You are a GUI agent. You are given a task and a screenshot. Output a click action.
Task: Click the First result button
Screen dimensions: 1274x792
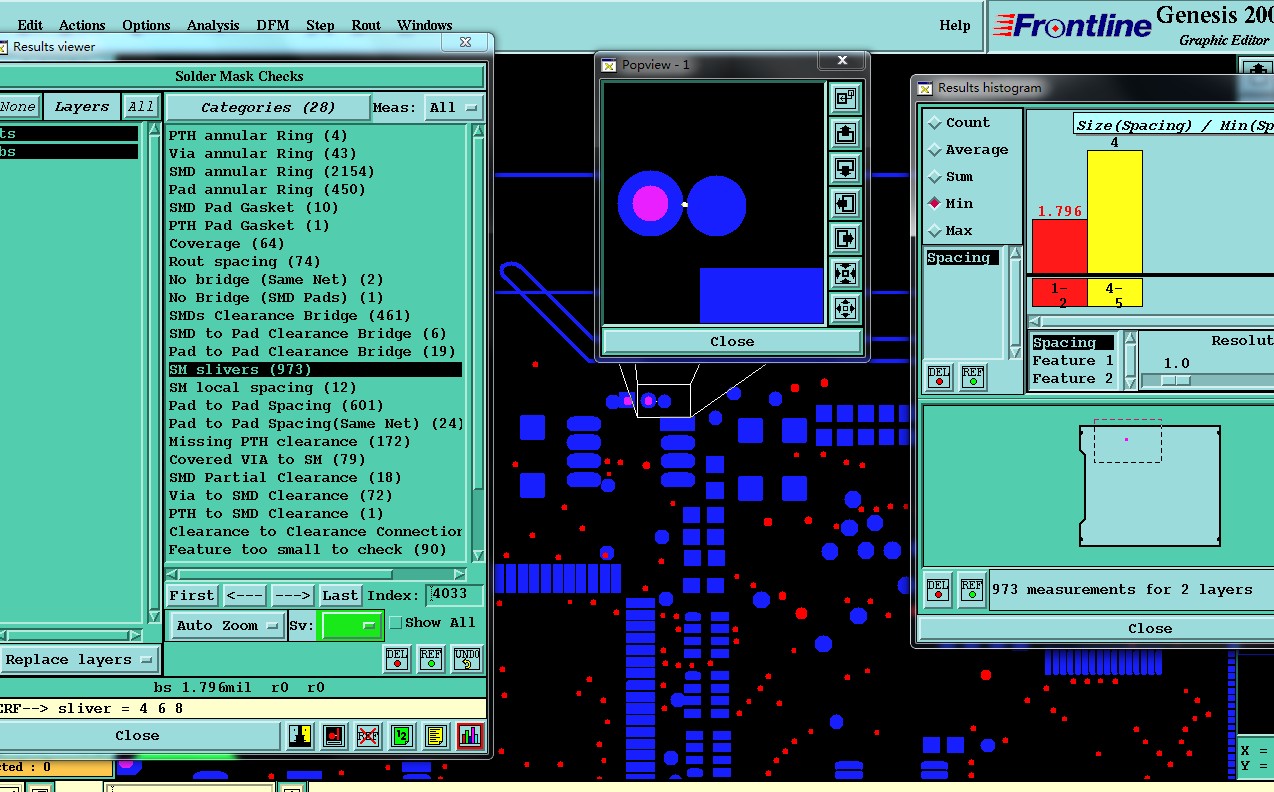[x=192, y=595]
